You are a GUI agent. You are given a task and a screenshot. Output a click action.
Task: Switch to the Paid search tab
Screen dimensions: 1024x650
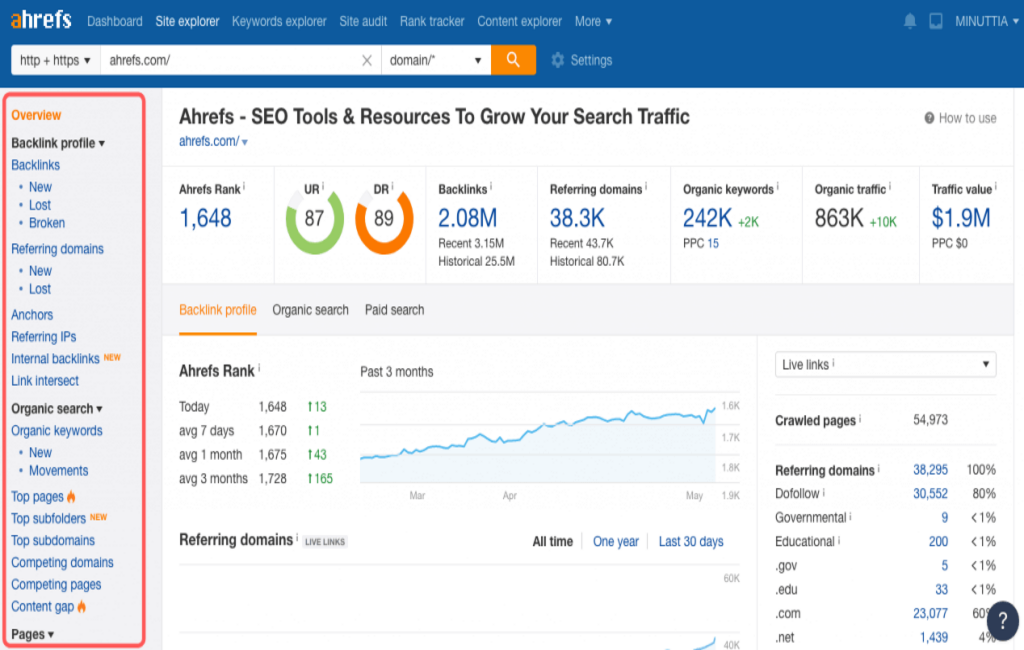(x=394, y=310)
